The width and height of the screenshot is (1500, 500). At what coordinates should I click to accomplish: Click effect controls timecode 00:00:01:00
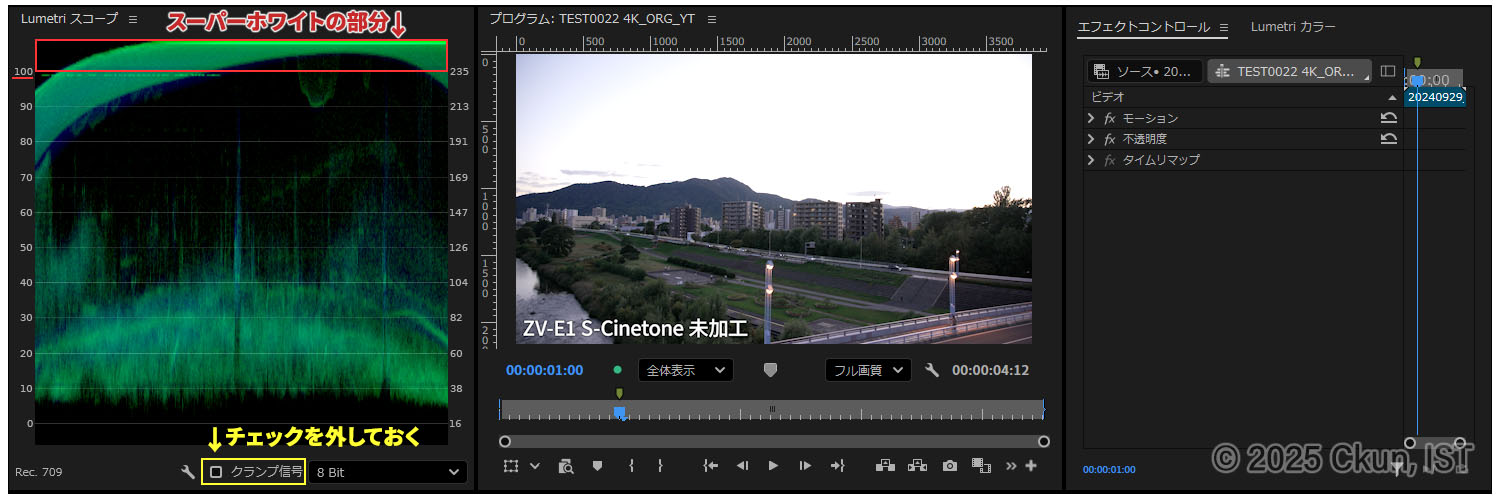[x=1109, y=469]
